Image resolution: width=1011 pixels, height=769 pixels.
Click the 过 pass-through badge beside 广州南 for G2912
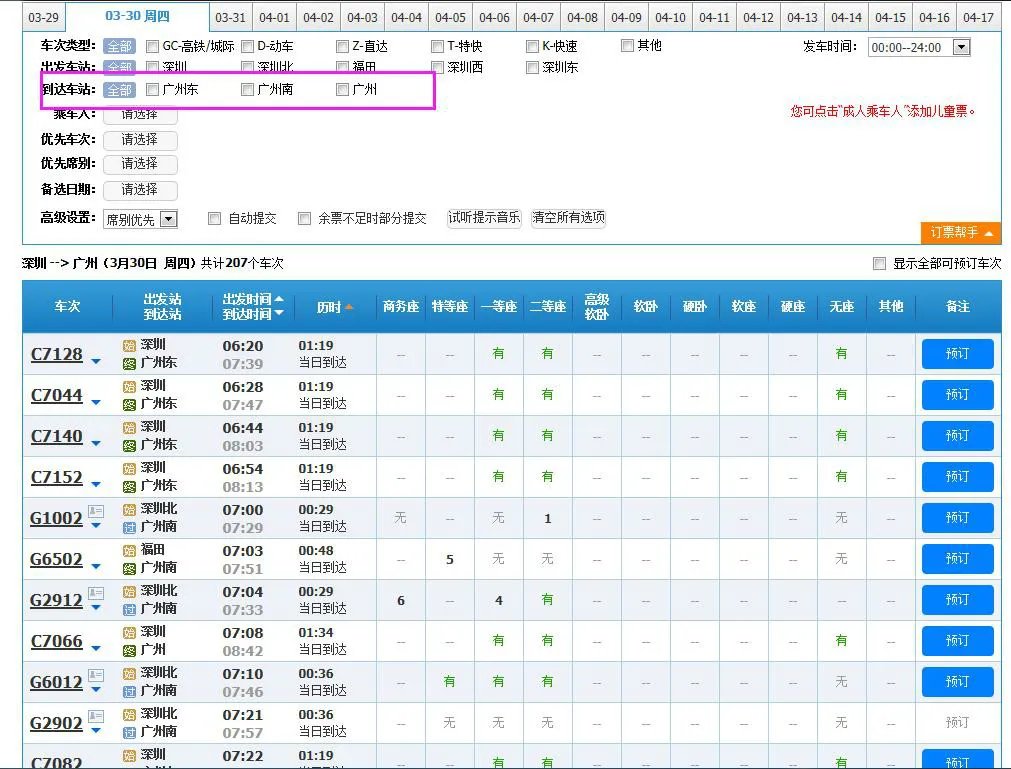click(130, 608)
